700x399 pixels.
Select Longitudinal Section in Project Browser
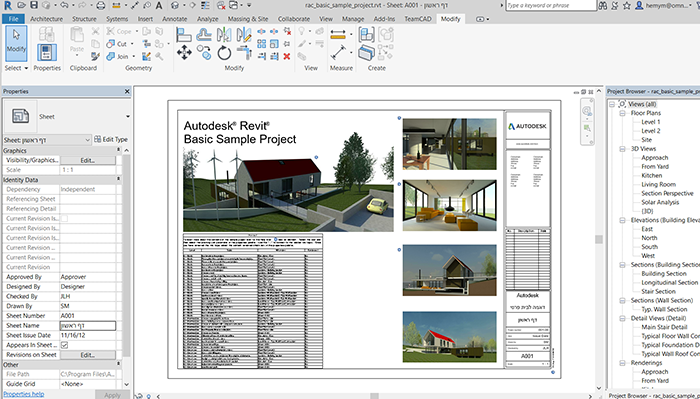pos(669,283)
